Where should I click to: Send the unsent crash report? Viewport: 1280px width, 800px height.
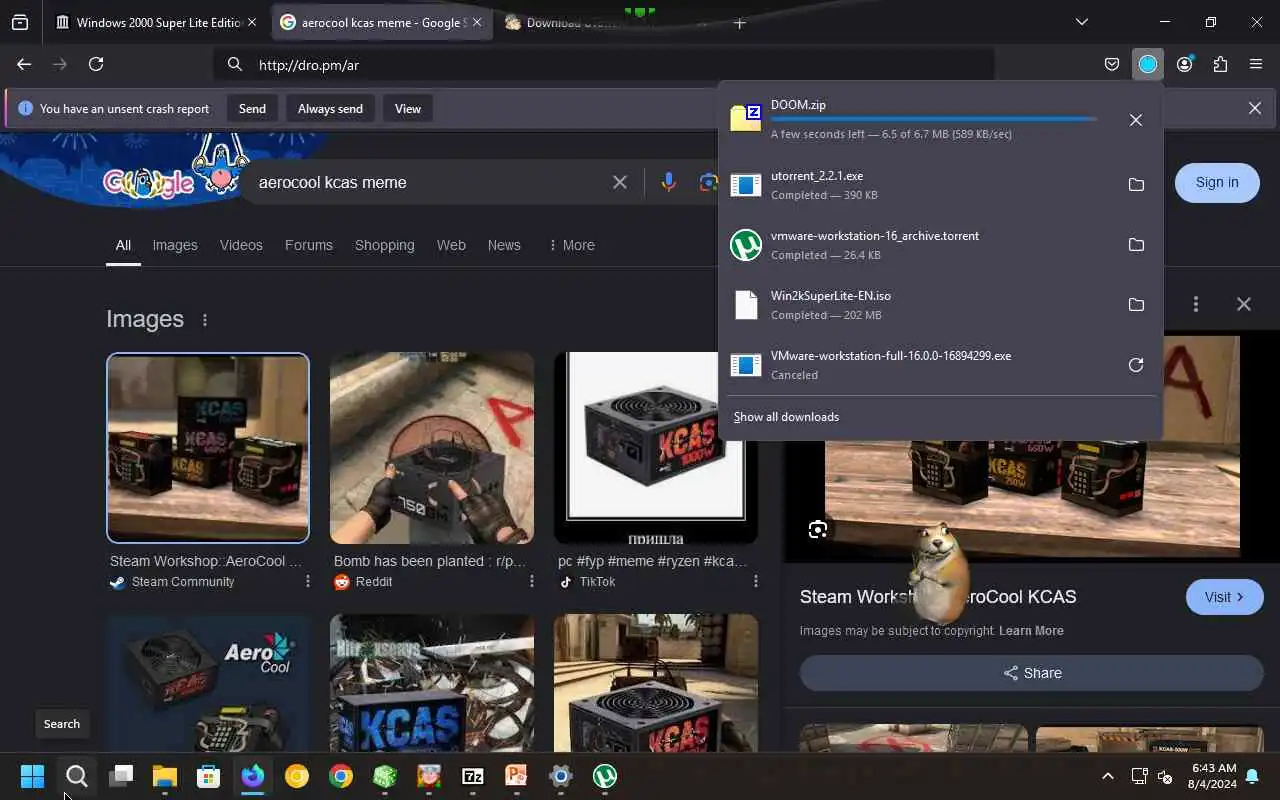(x=252, y=108)
